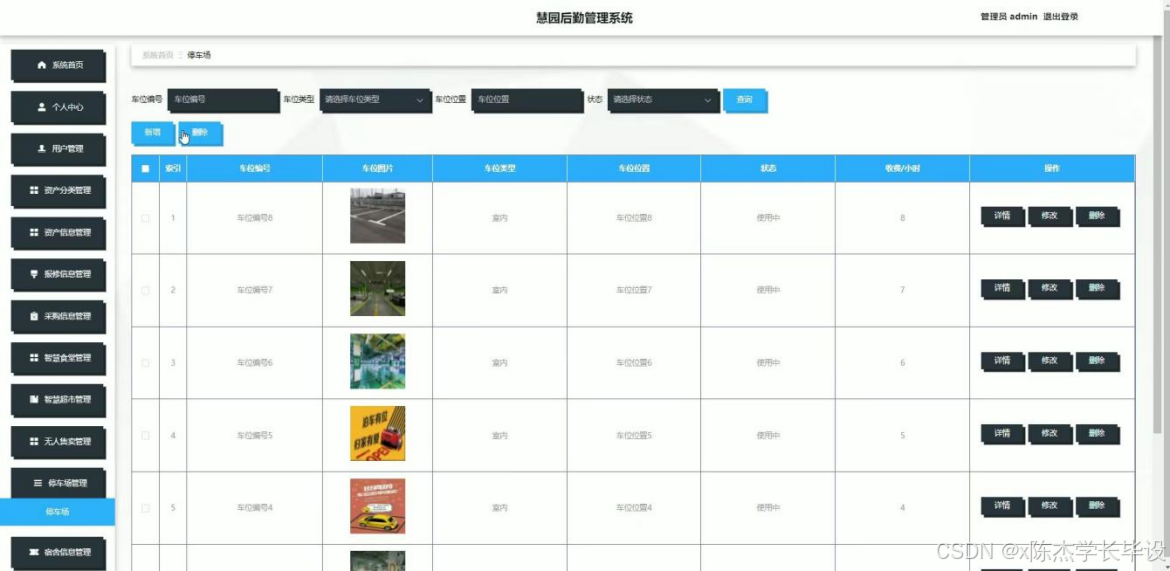1170x571 pixels.
Task: Open the 请选择车位类型 dropdown
Action: (375, 100)
